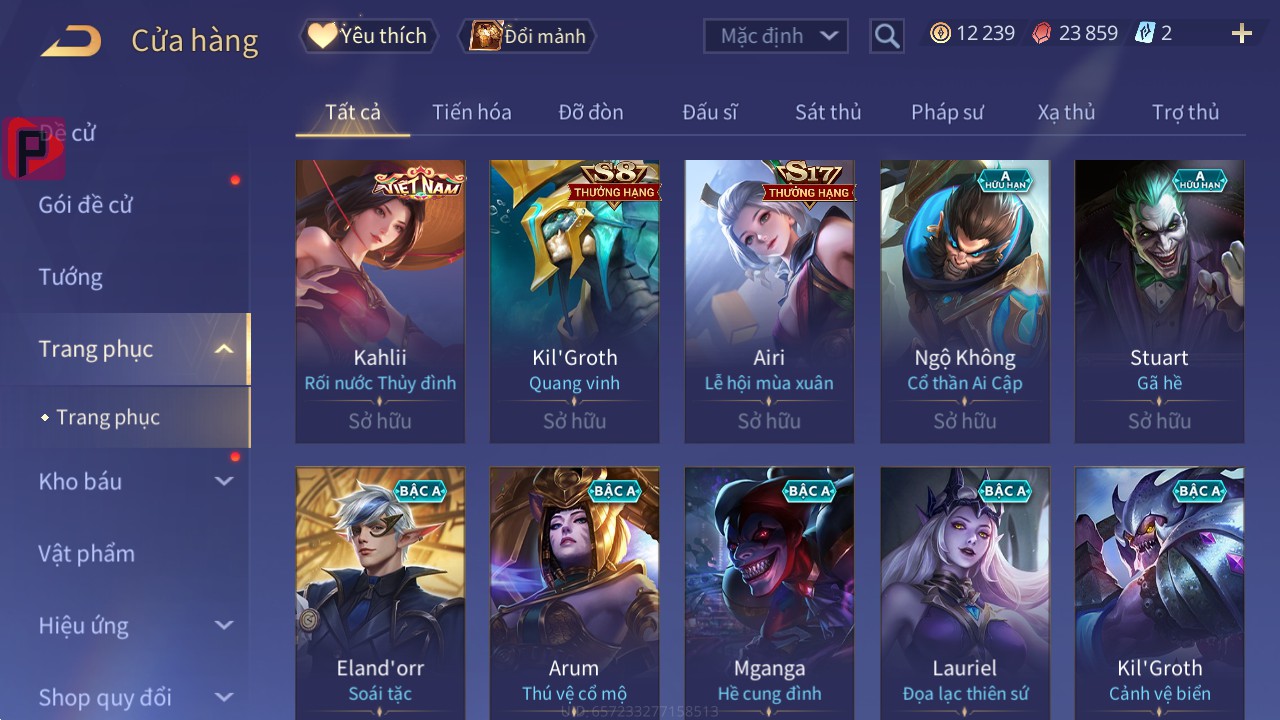Switch to the Sát thủ tab
The width and height of the screenshot is (1280, 720).
(x=828, y=112)
